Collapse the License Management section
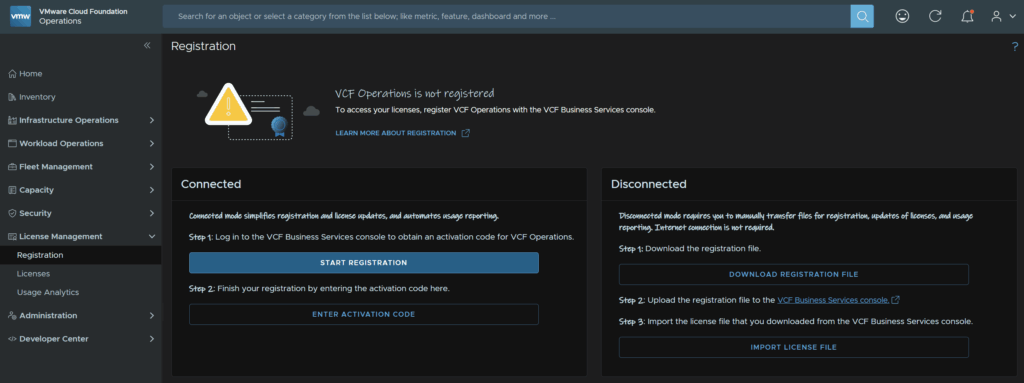1024x383 pixels. 80,237
